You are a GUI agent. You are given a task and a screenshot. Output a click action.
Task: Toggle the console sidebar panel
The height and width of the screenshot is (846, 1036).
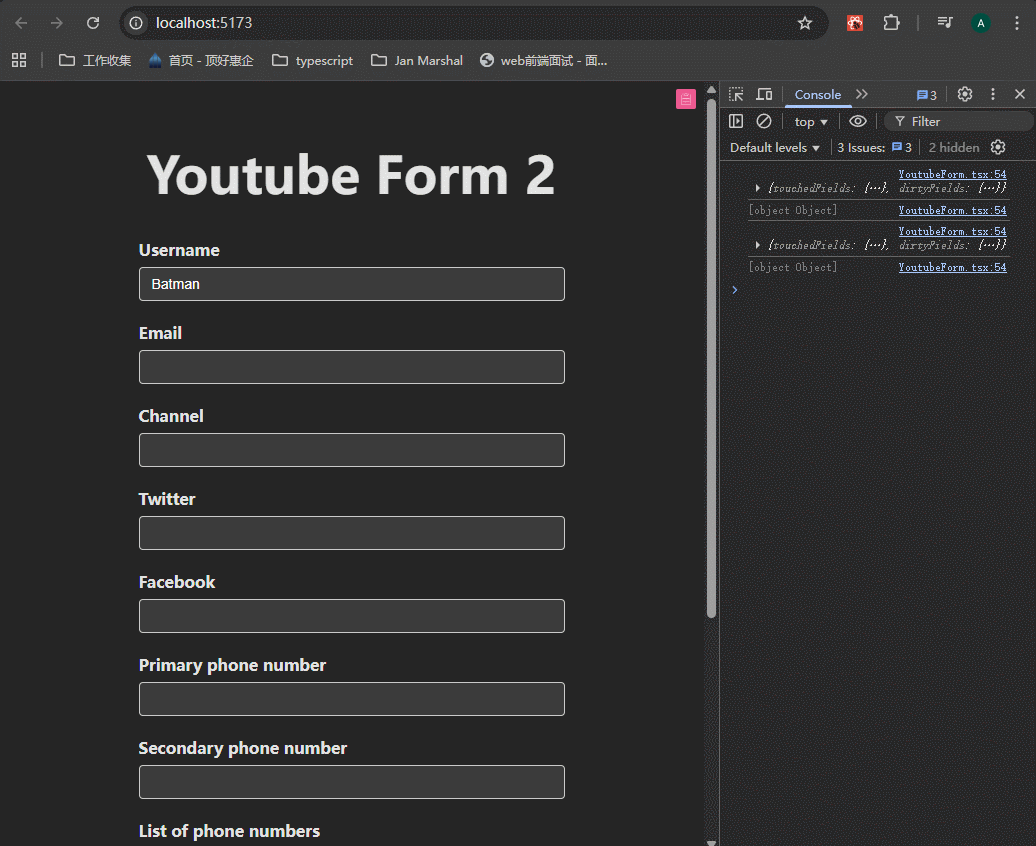(x=736, y=121)
